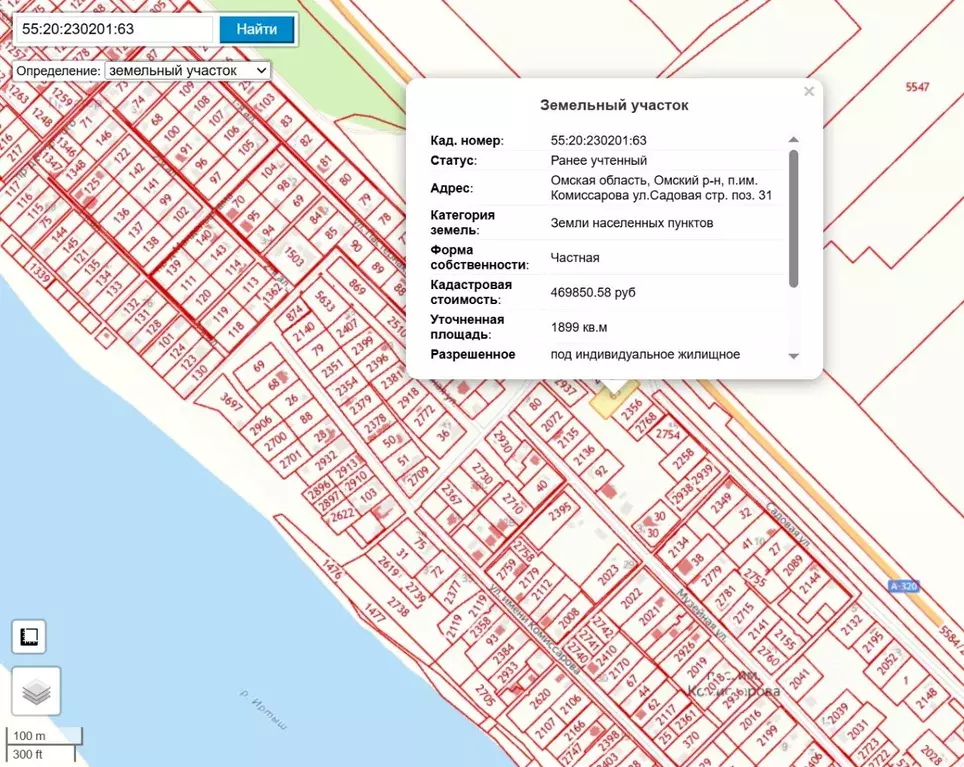Select parcel 5547 on the map
This screenshot has height=767, width=964.
(917, 87)
